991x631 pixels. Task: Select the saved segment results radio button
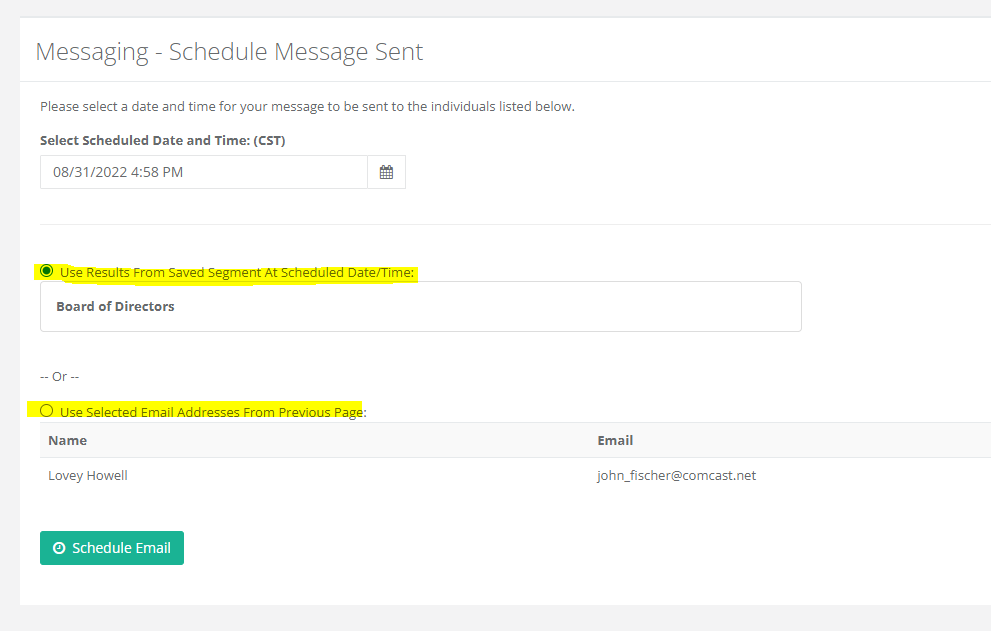[x=47, y=271]
